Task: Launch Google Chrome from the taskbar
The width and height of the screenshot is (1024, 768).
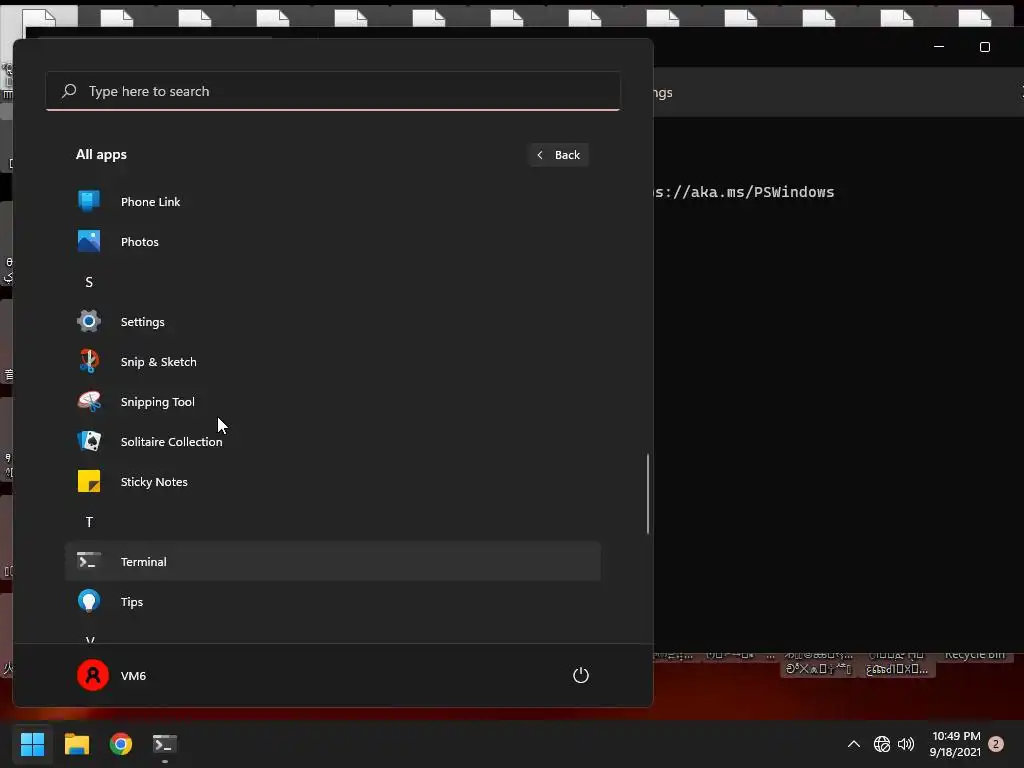Action: pos(121,744)
